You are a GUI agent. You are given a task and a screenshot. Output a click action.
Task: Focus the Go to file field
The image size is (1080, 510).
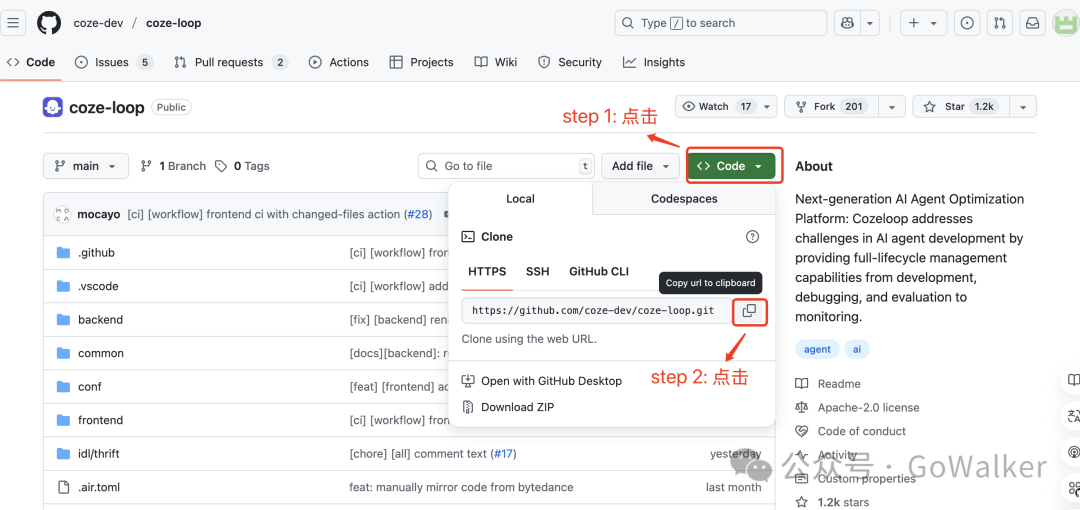coord(506,166)
